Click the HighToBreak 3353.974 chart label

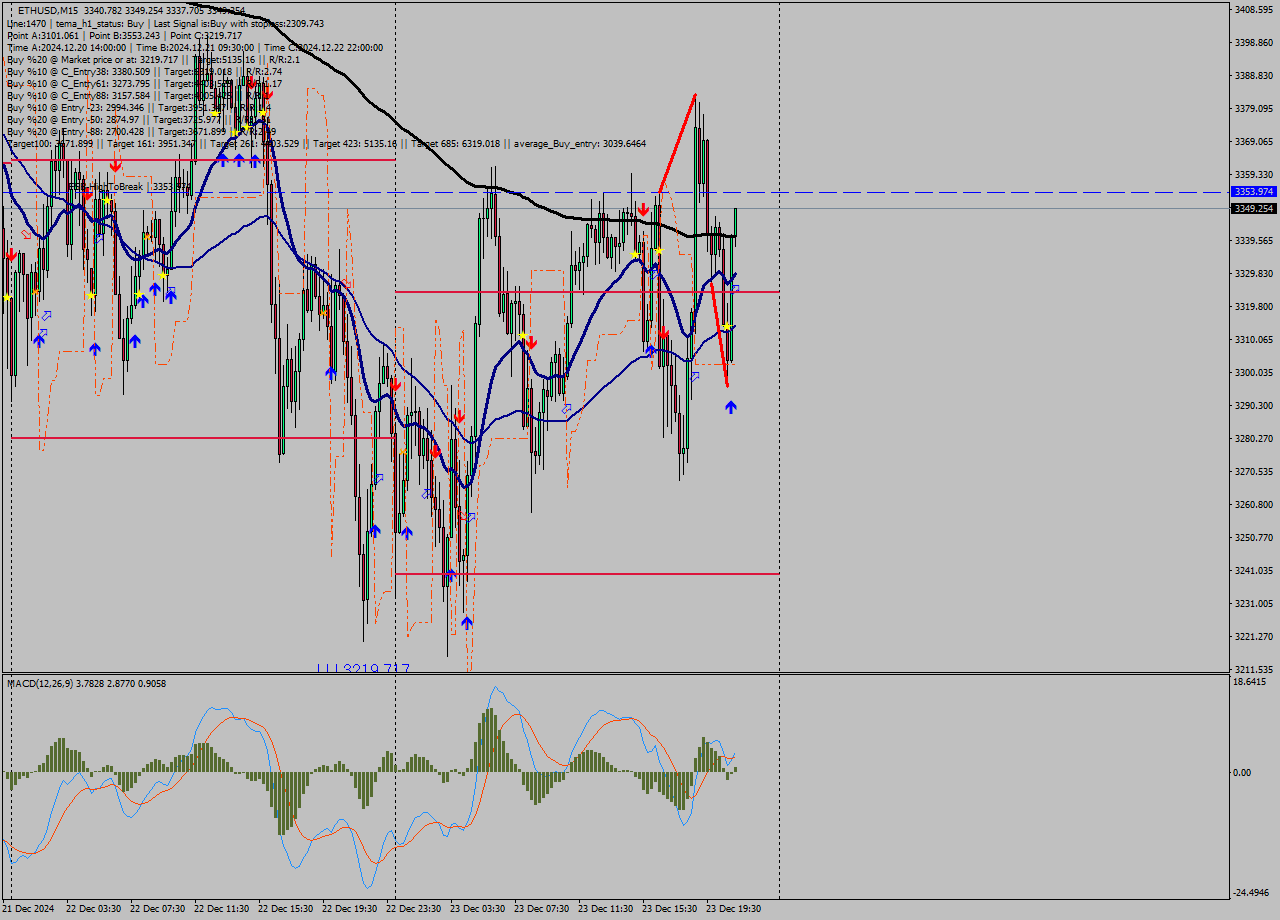coord(128,186)
